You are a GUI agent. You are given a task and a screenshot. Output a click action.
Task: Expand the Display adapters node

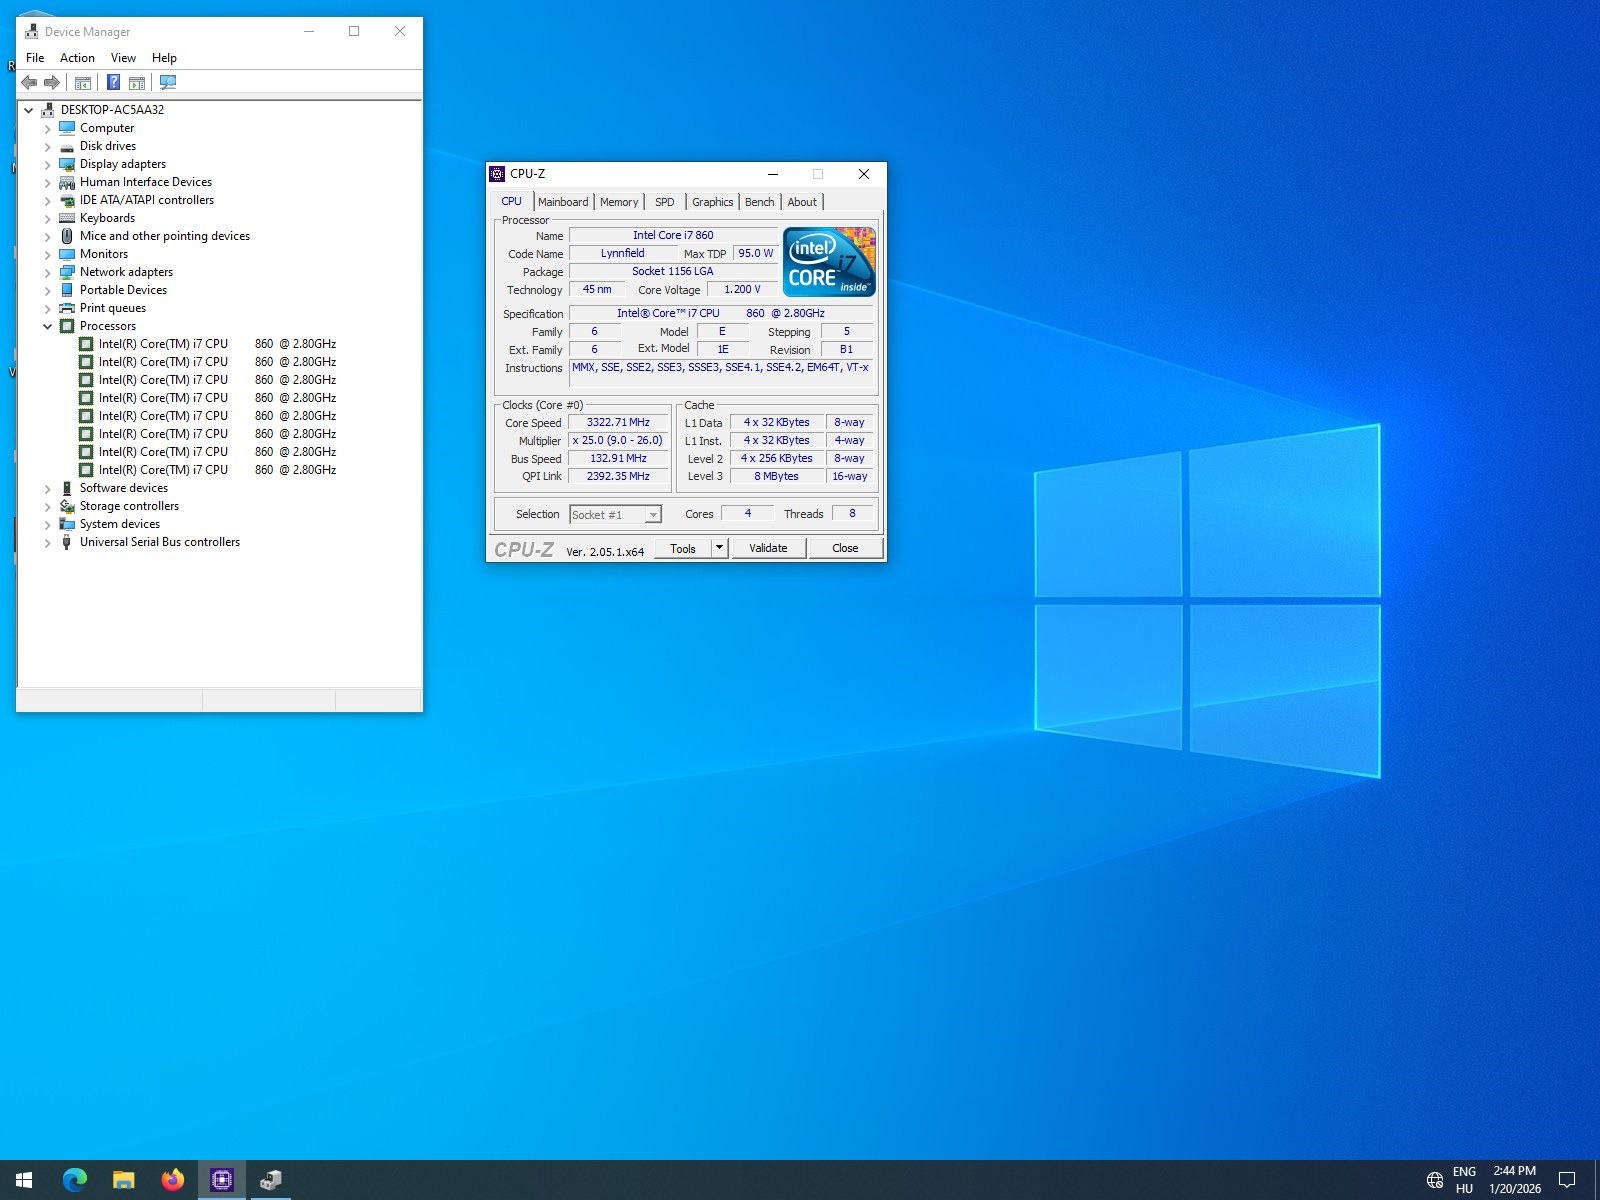click(47, 164)
